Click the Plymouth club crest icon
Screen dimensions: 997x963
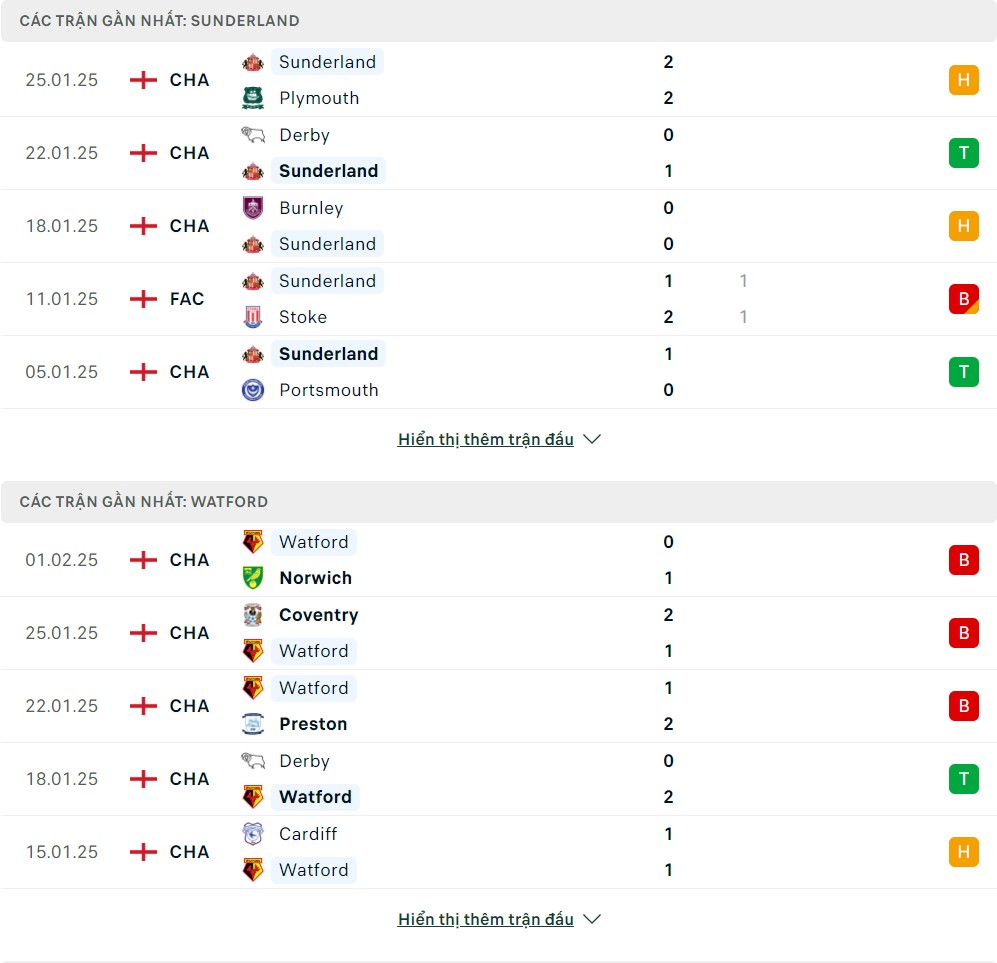click(x=252, y=98)
